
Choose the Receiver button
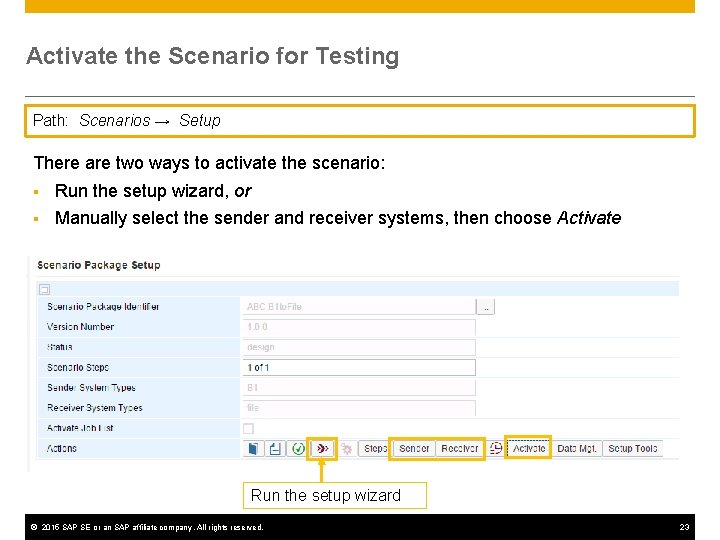coord(459,448)
